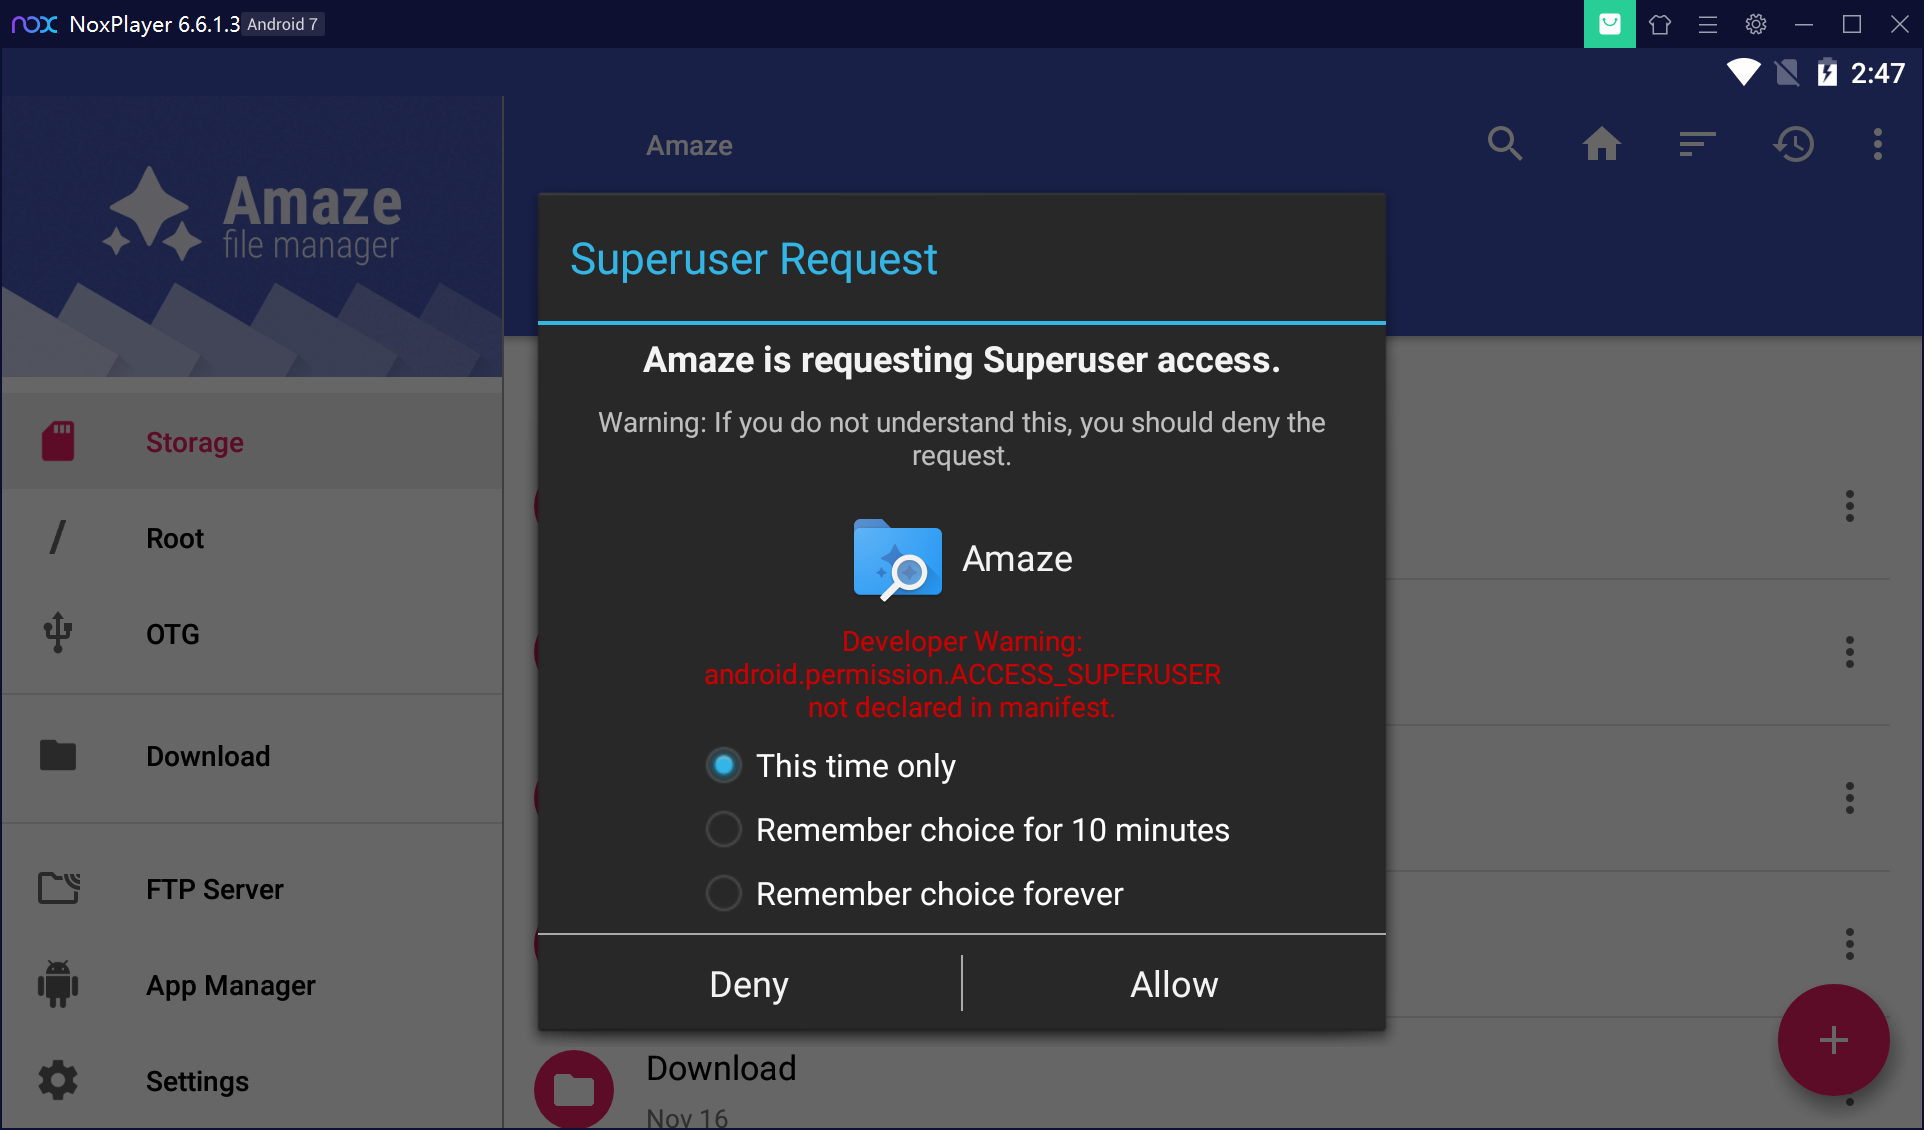The height and width of the screenshot is (1130, 1924).
Task: Click the FTP Server folder icon
Action: (x=59, y=887)
